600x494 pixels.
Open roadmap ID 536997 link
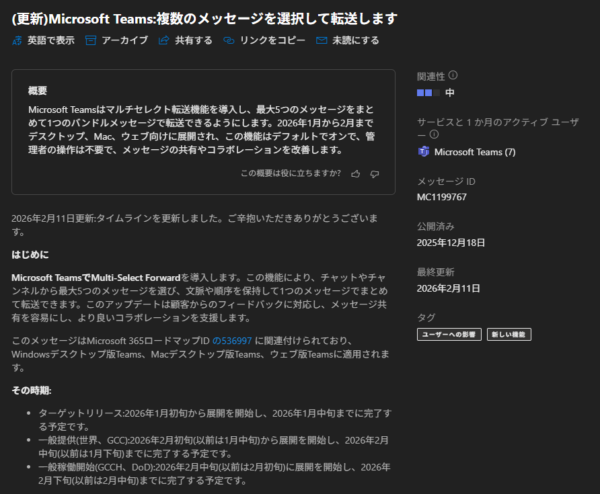tap(237, 341)
